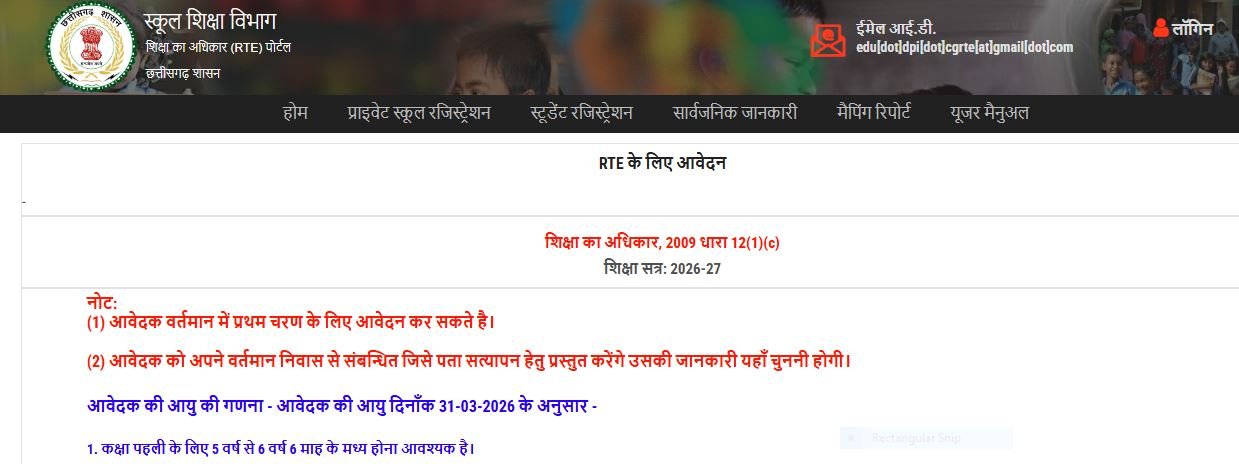
Task: Click the छत्तीसगढ़ शासन header text
Action: tap(183, 73)
